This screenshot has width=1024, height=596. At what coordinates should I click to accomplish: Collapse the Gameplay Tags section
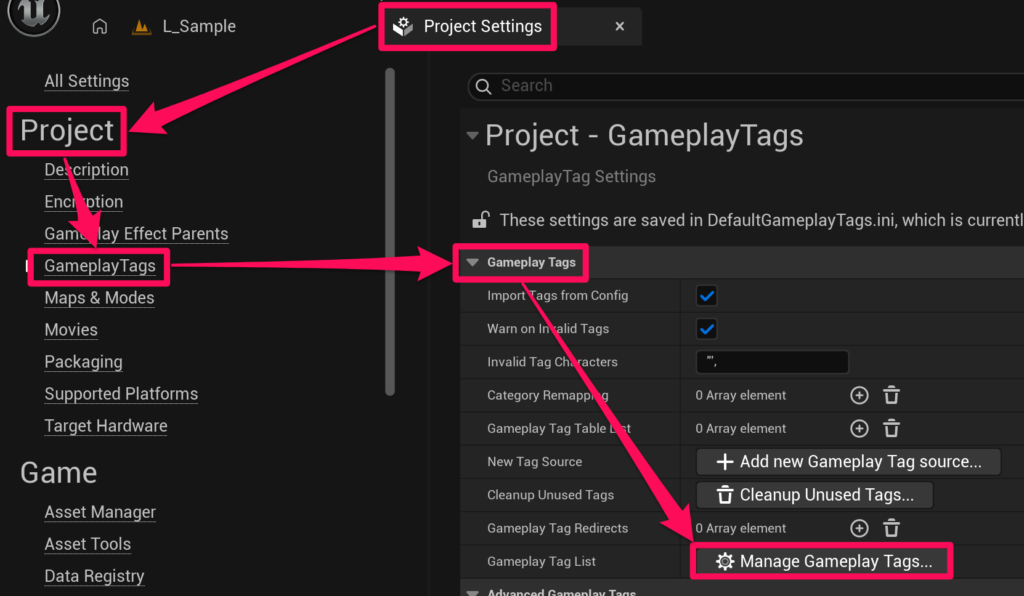(473, 263)
